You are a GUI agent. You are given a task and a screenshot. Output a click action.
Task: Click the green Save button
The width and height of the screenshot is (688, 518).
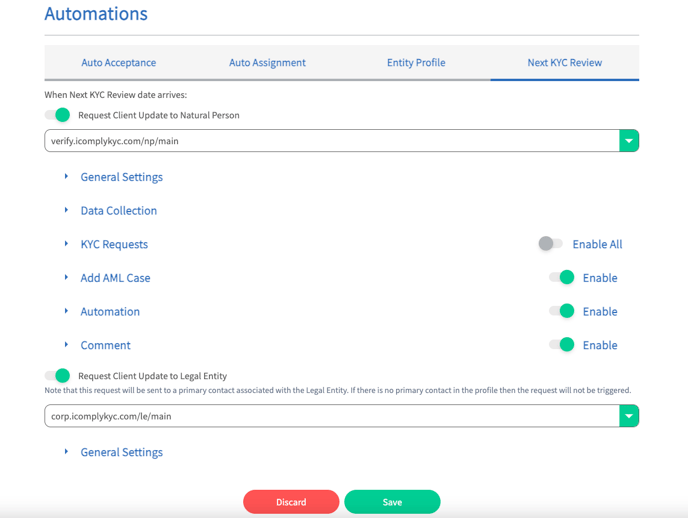(392, 502)
